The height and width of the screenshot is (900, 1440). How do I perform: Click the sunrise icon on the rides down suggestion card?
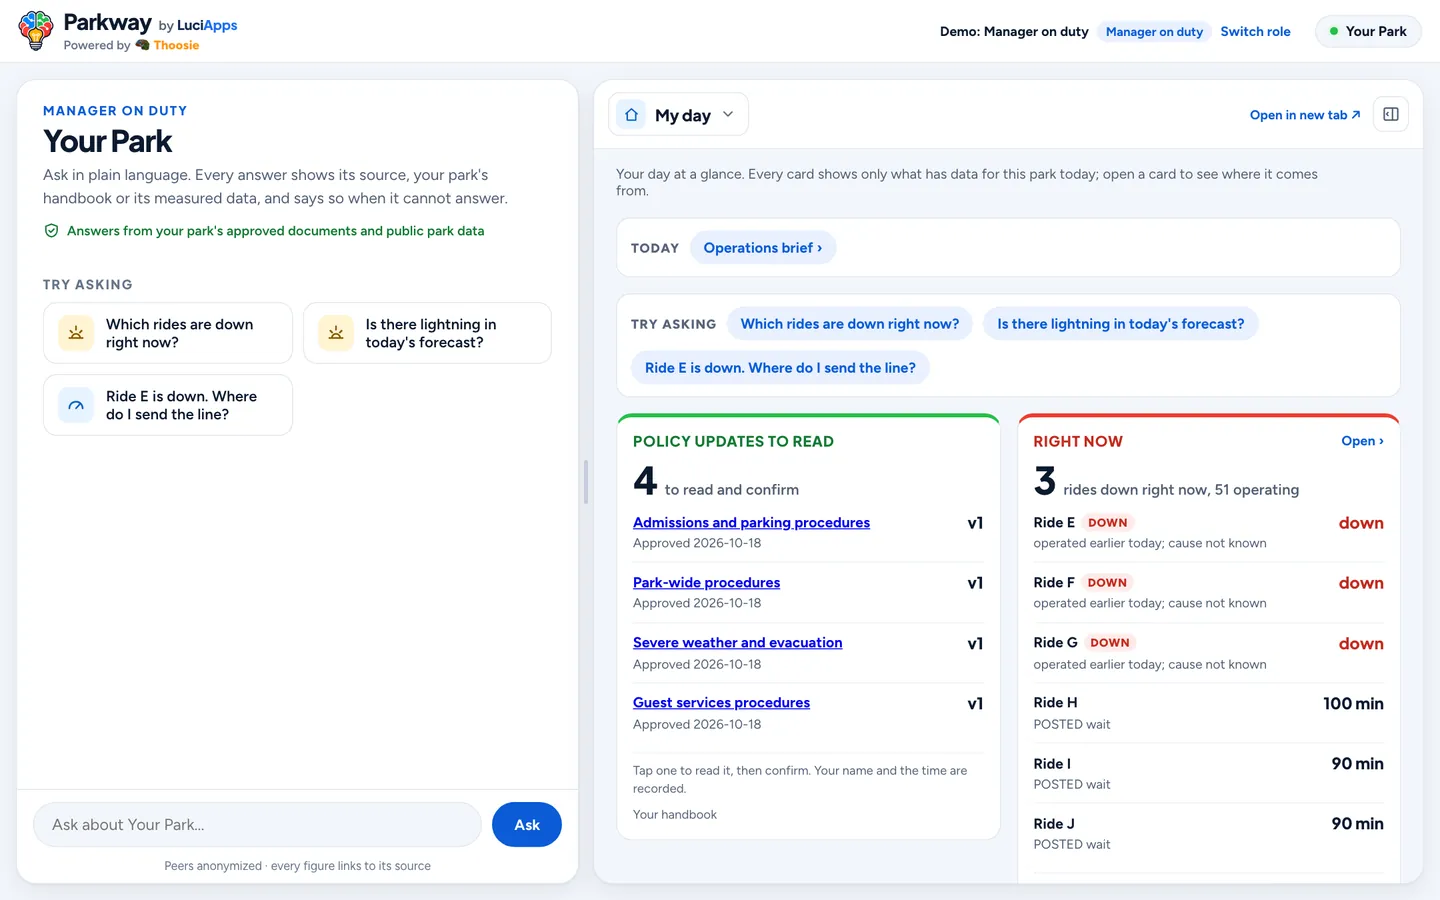pyautogui.click(x=76, y=333)
